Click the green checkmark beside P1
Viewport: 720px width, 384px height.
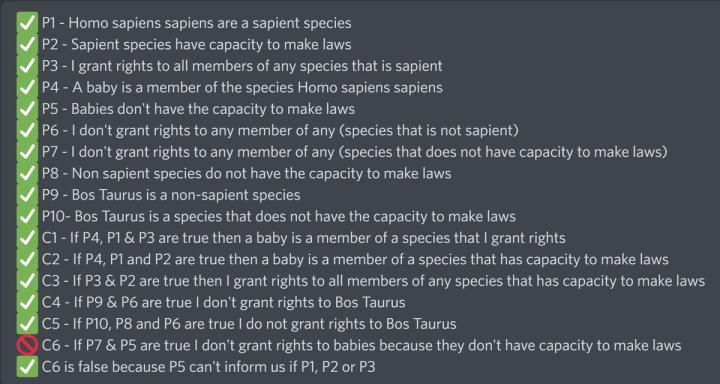coord(27,23)
